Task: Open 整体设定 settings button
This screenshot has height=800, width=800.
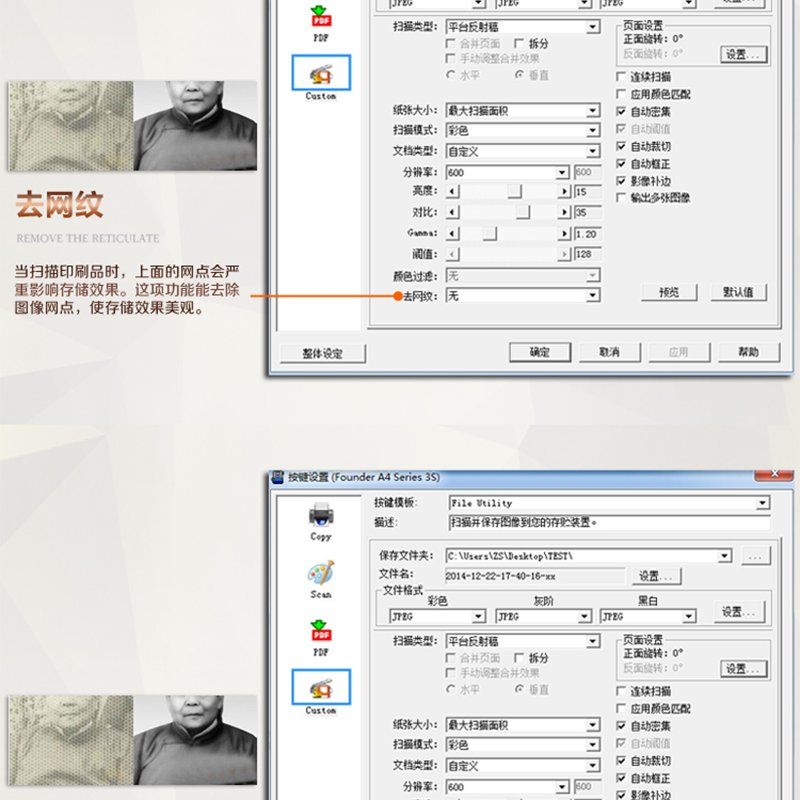Action: click(x=321, y=353)
